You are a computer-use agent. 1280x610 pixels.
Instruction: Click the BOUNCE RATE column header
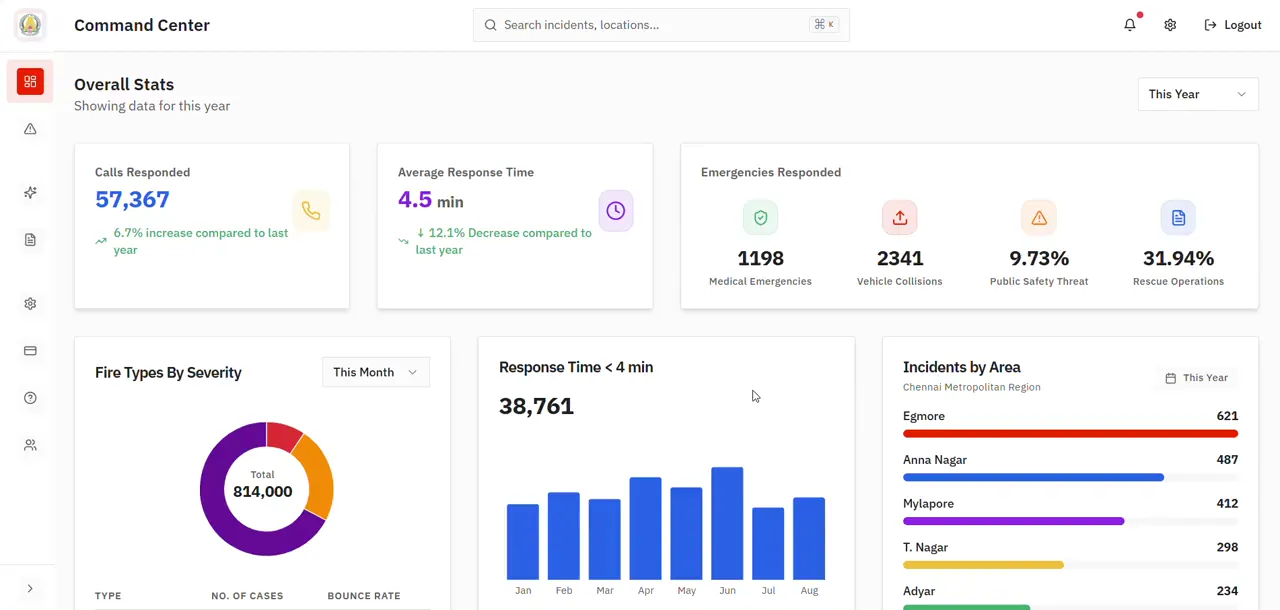(364, 596)
